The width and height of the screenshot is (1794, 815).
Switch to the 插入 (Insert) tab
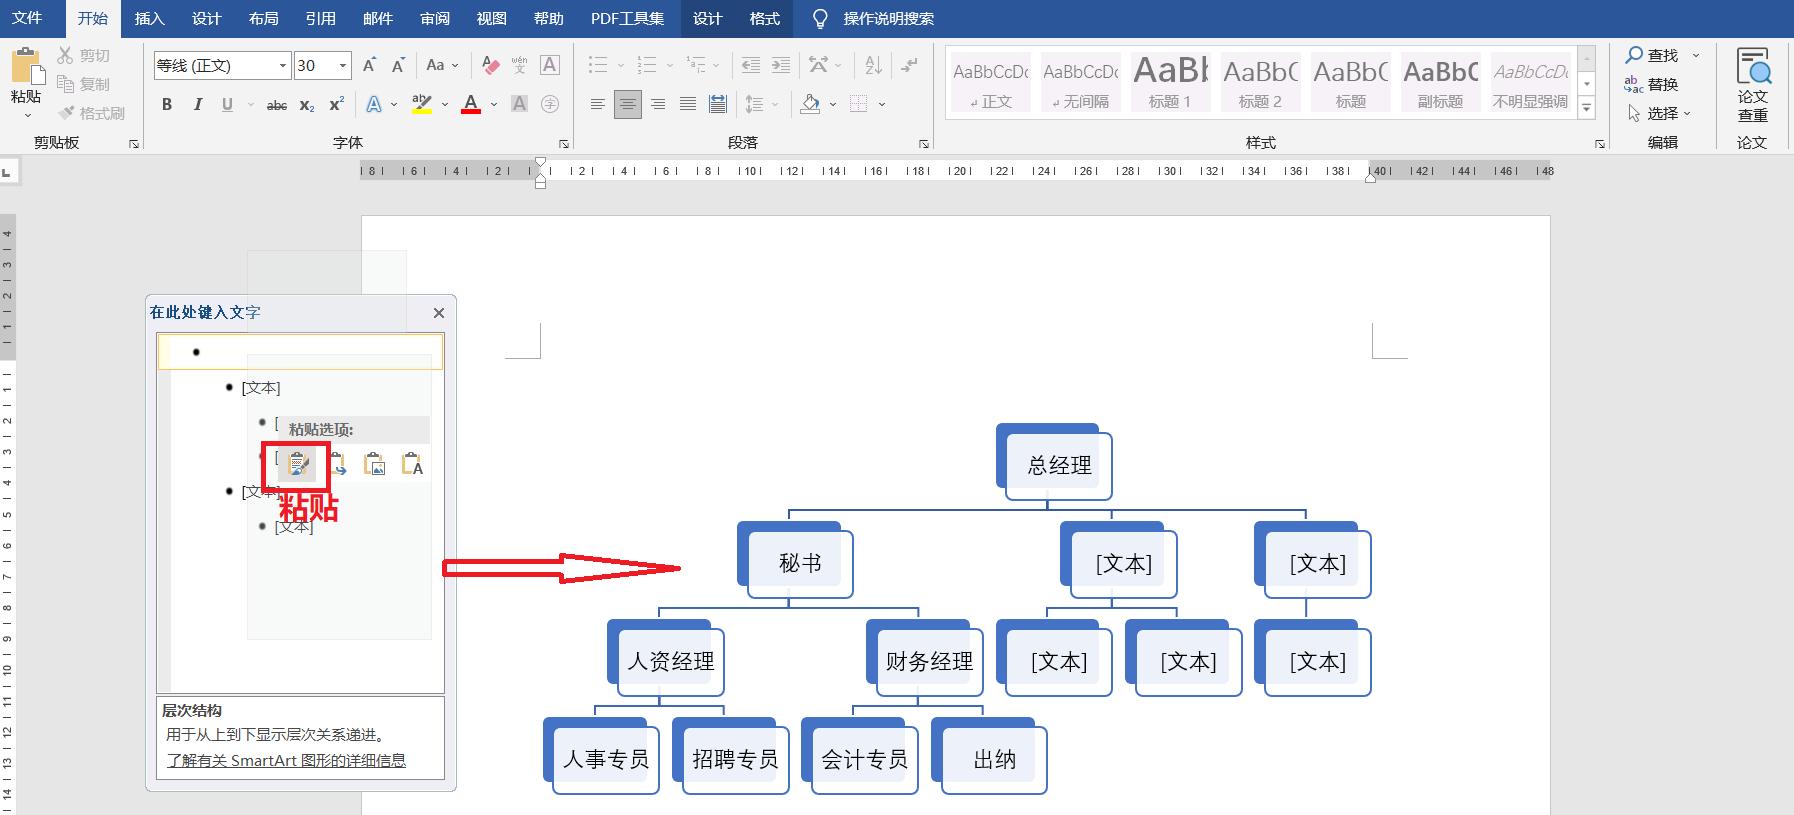tap(149, 18)
